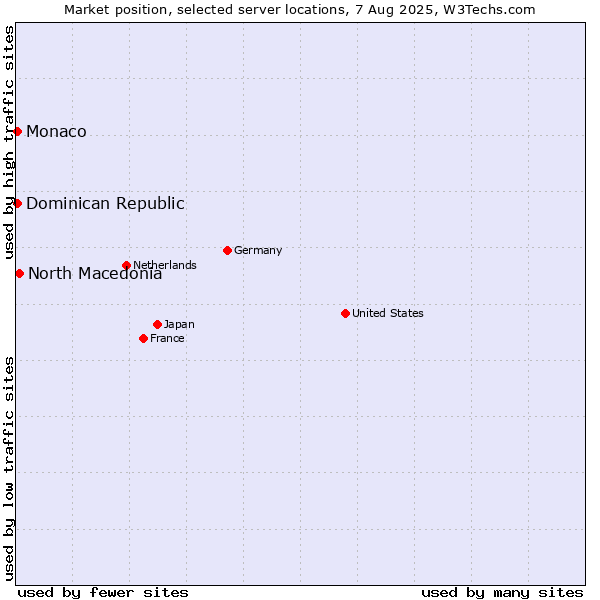600x600 pixels.
Task: Click the red Dominican Republic data point
Action: click(17, 204)
